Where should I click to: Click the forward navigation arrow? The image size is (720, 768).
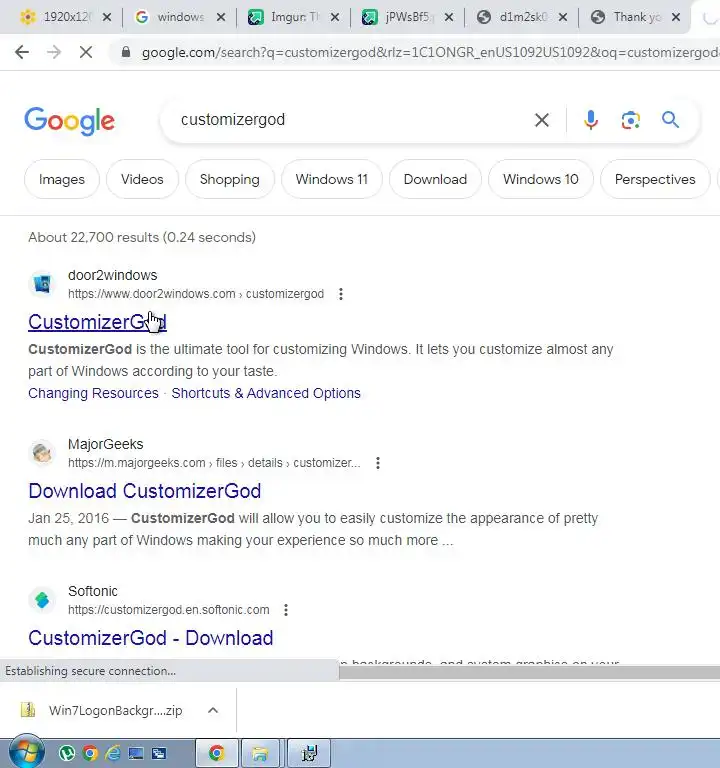coord(54,52)
